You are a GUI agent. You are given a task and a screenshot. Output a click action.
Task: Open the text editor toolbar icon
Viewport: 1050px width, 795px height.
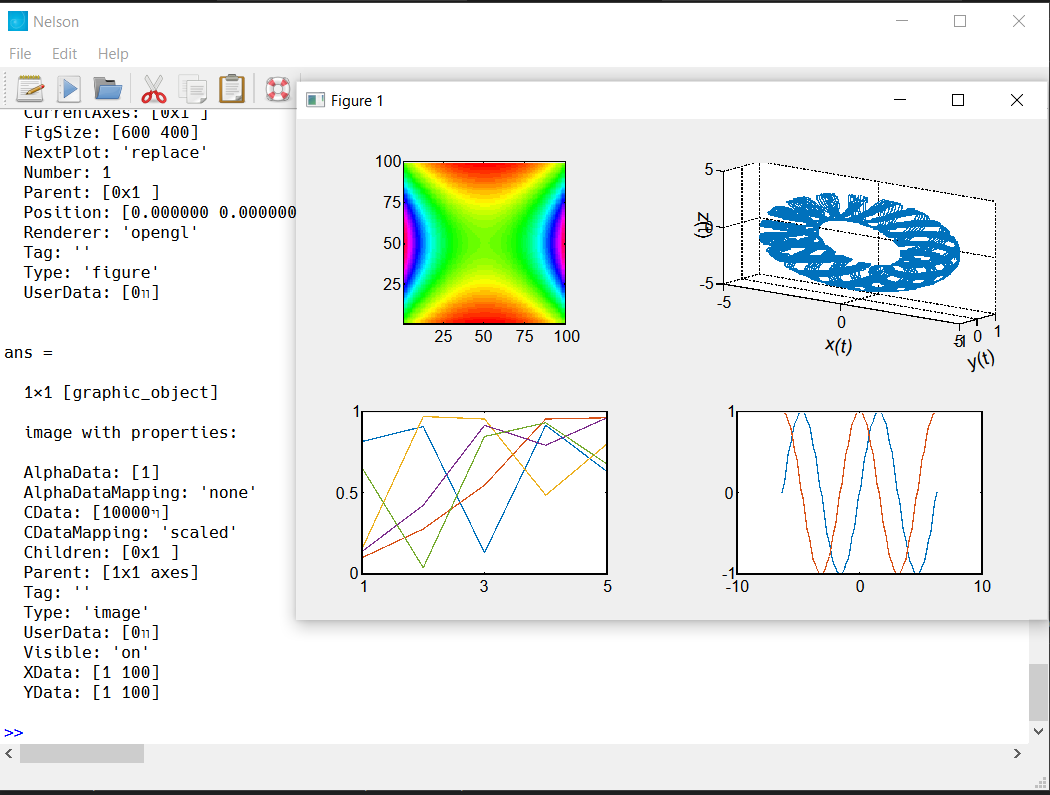click(30, 88)
